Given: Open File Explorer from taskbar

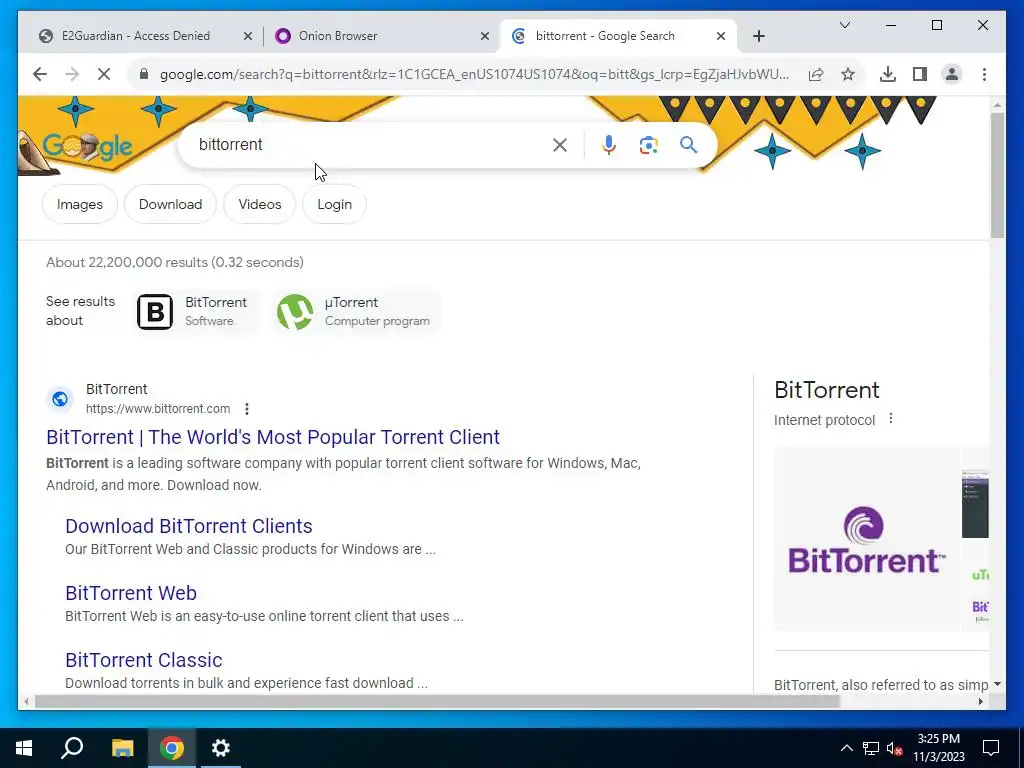Looking at the screenshot, I should (x=122, y=748).
